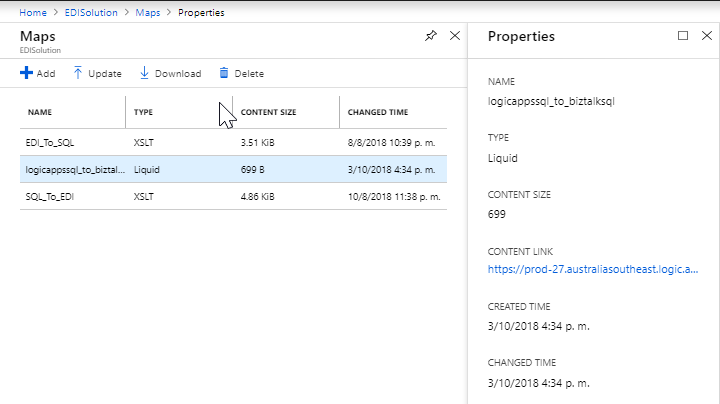Click the Add plus icon

point(26,73)
